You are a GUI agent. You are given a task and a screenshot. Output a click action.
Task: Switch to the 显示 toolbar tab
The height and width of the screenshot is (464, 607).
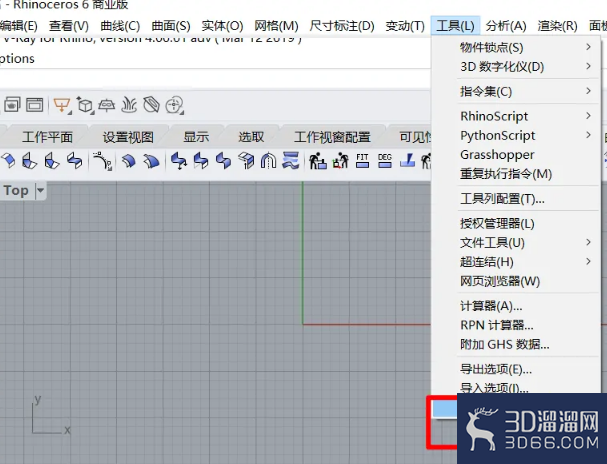click(x=196, y=137)
